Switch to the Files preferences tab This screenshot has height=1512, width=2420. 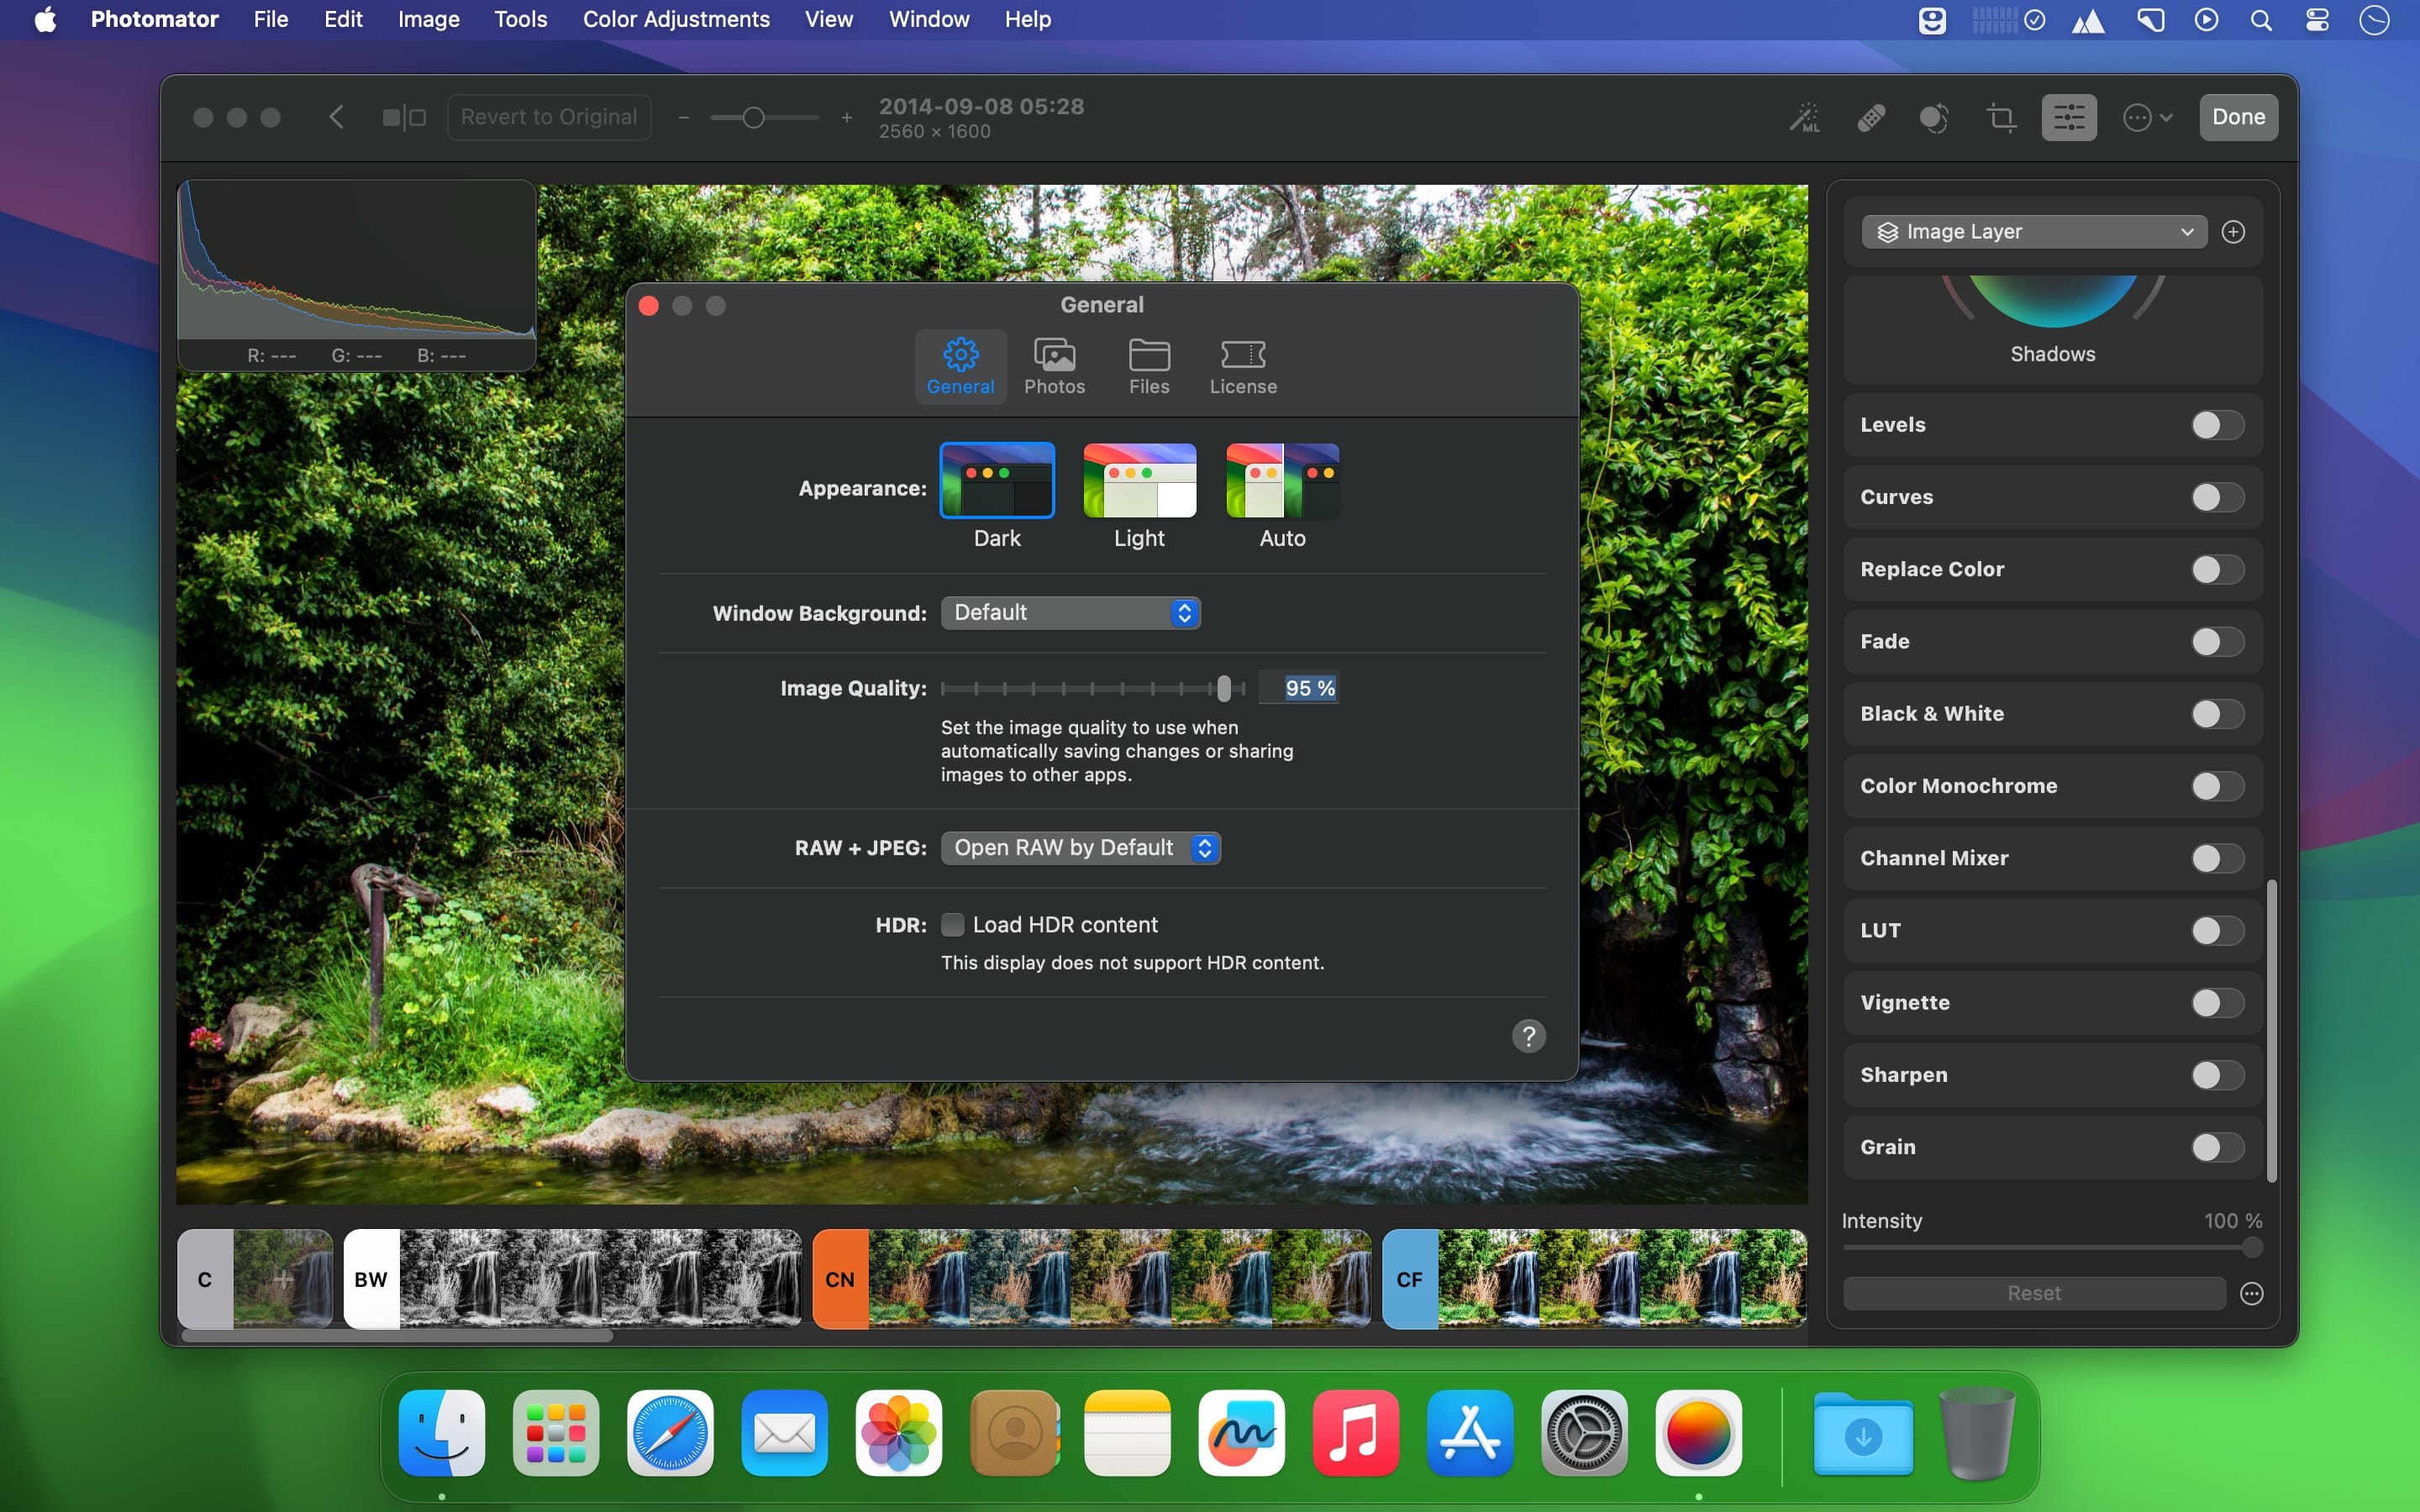1148,366
